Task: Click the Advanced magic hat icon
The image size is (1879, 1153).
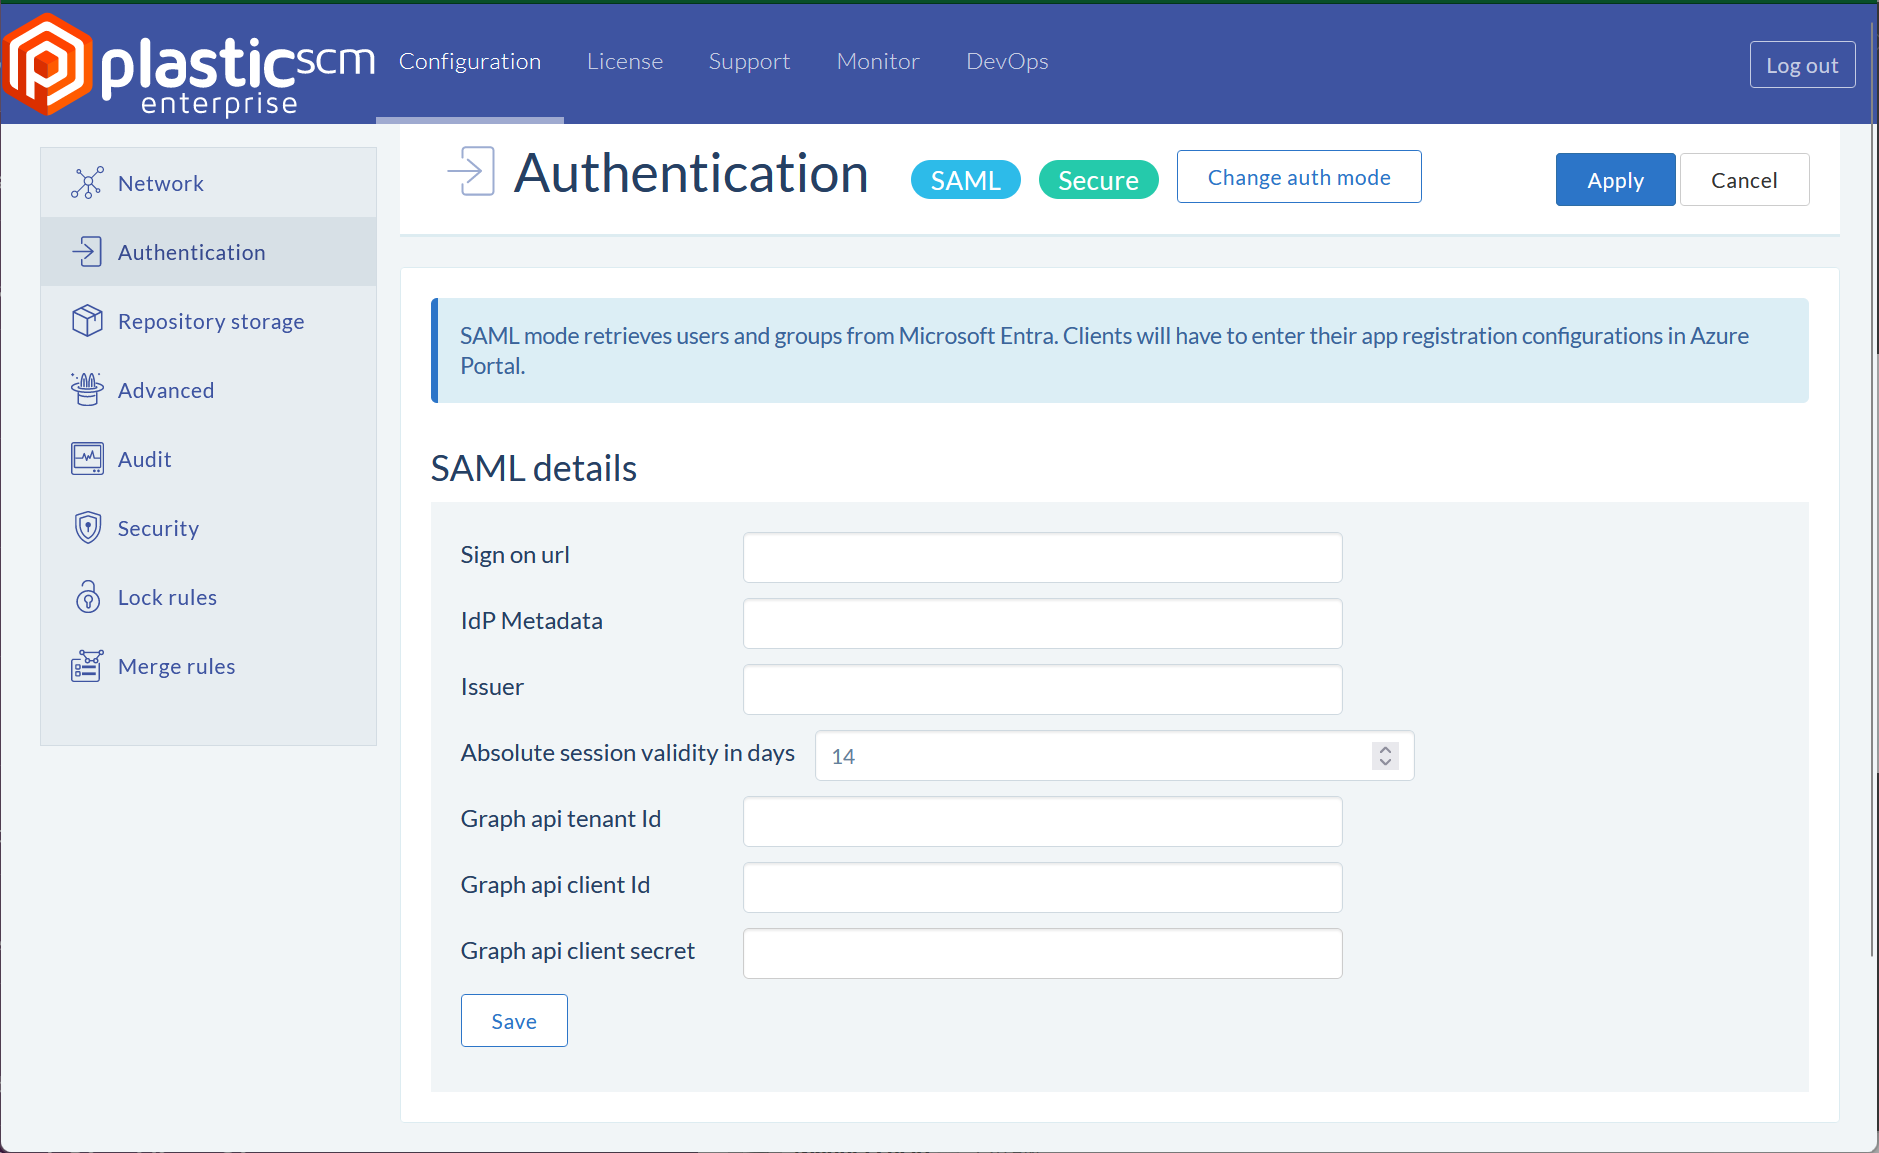Action: click(87, 390)
